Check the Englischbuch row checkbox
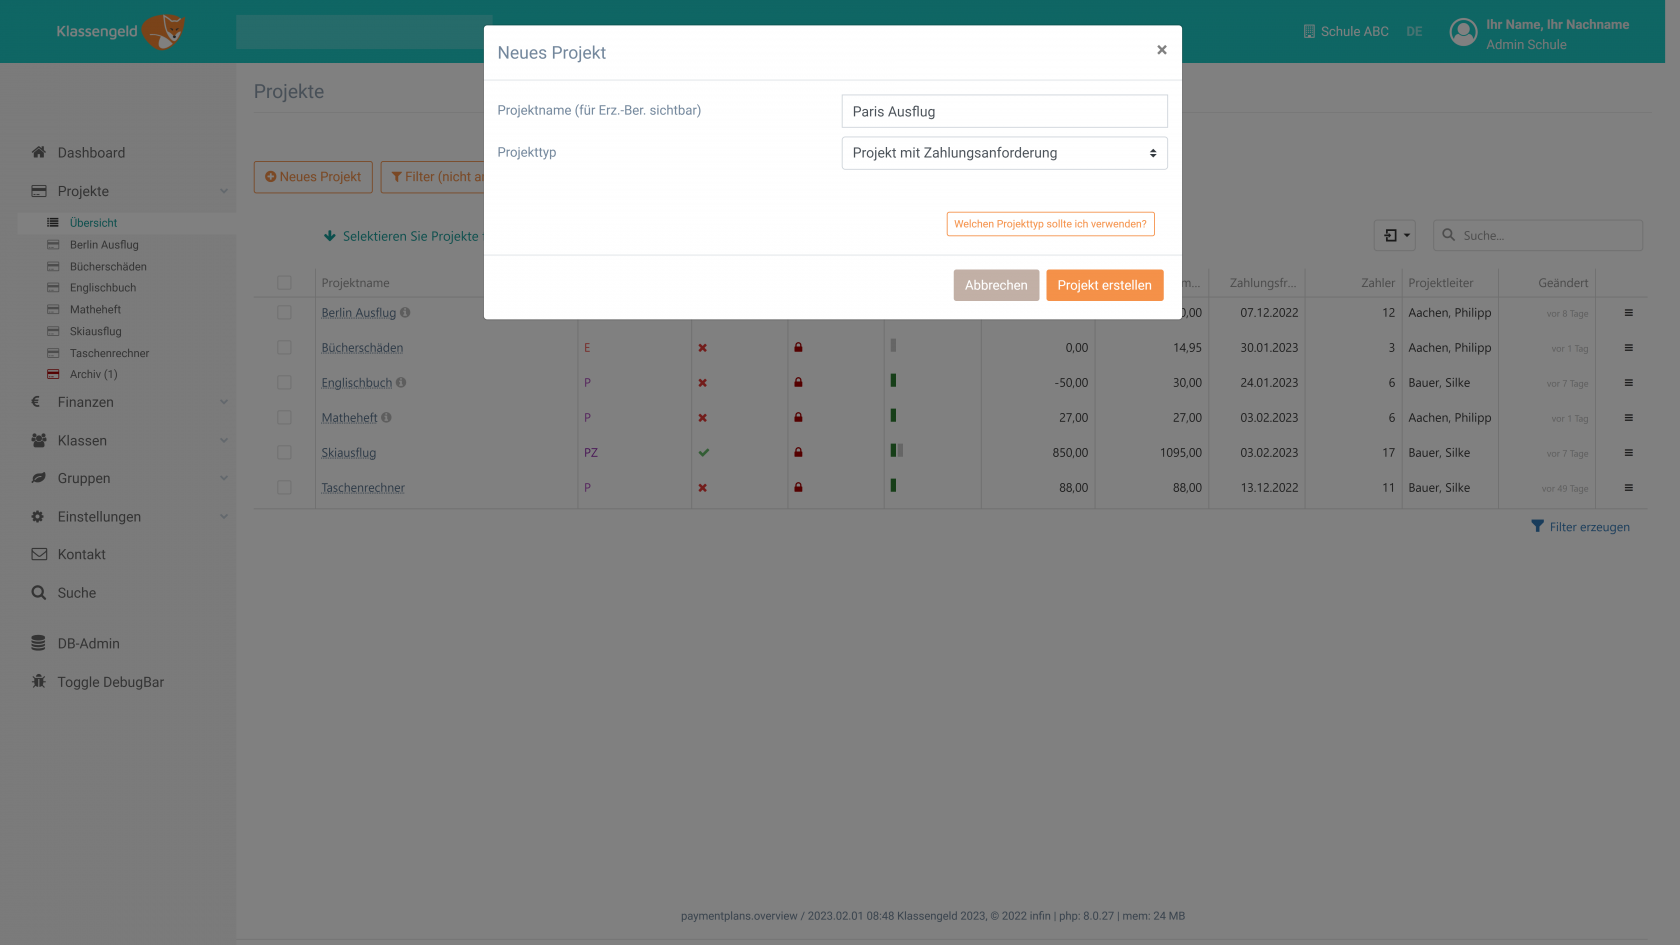 tap(284, 383)
